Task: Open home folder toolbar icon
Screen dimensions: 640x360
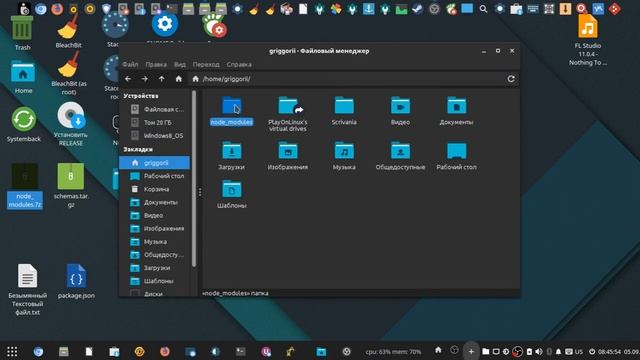Action: coord(178,79)
